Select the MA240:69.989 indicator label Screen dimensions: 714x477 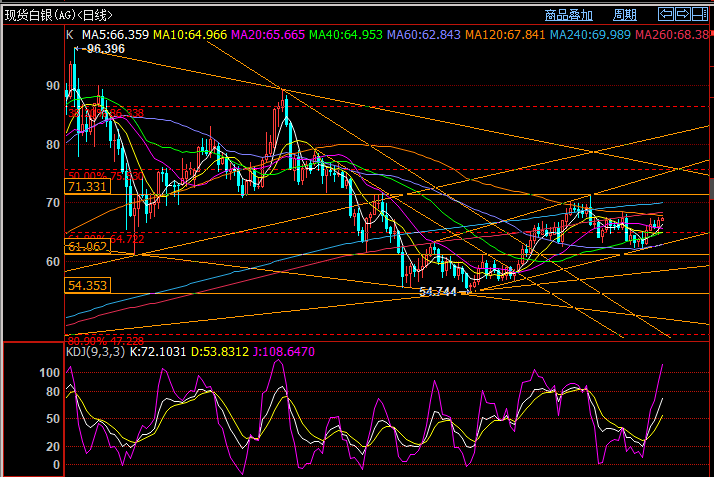590,35
